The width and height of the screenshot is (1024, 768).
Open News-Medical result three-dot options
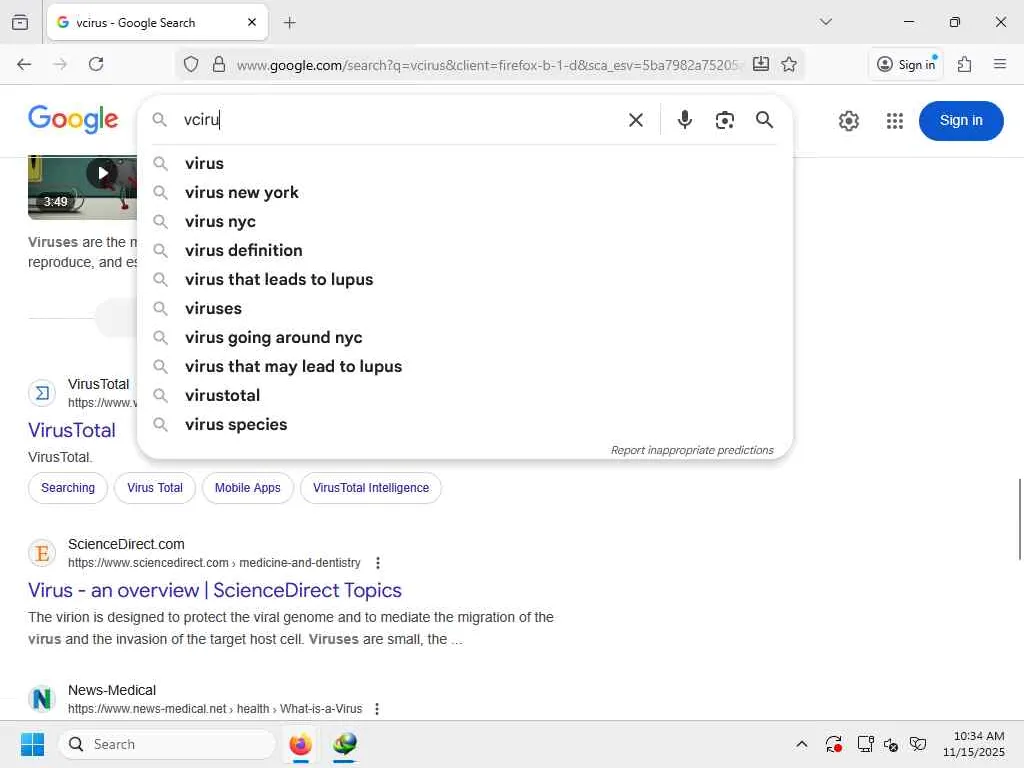pyautogui.click(x=377, y=709)
